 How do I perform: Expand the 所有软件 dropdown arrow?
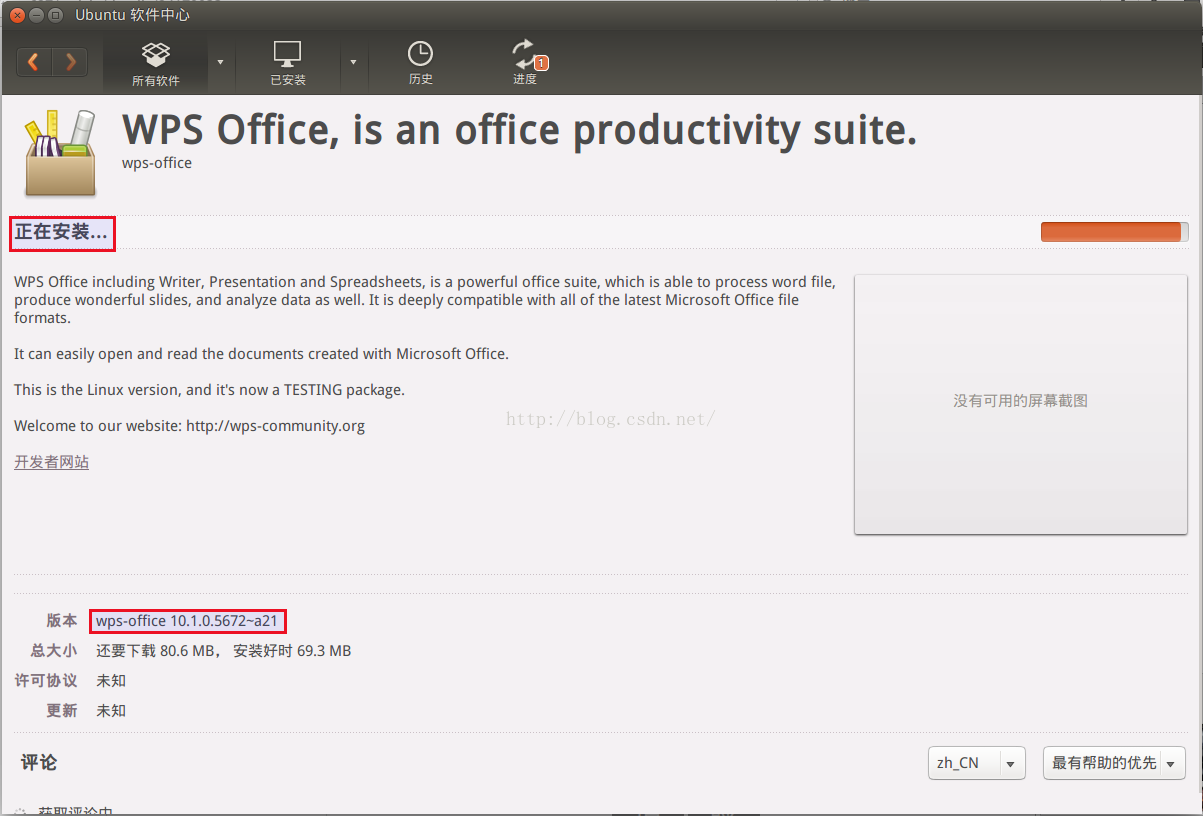[x=221, y=62]
